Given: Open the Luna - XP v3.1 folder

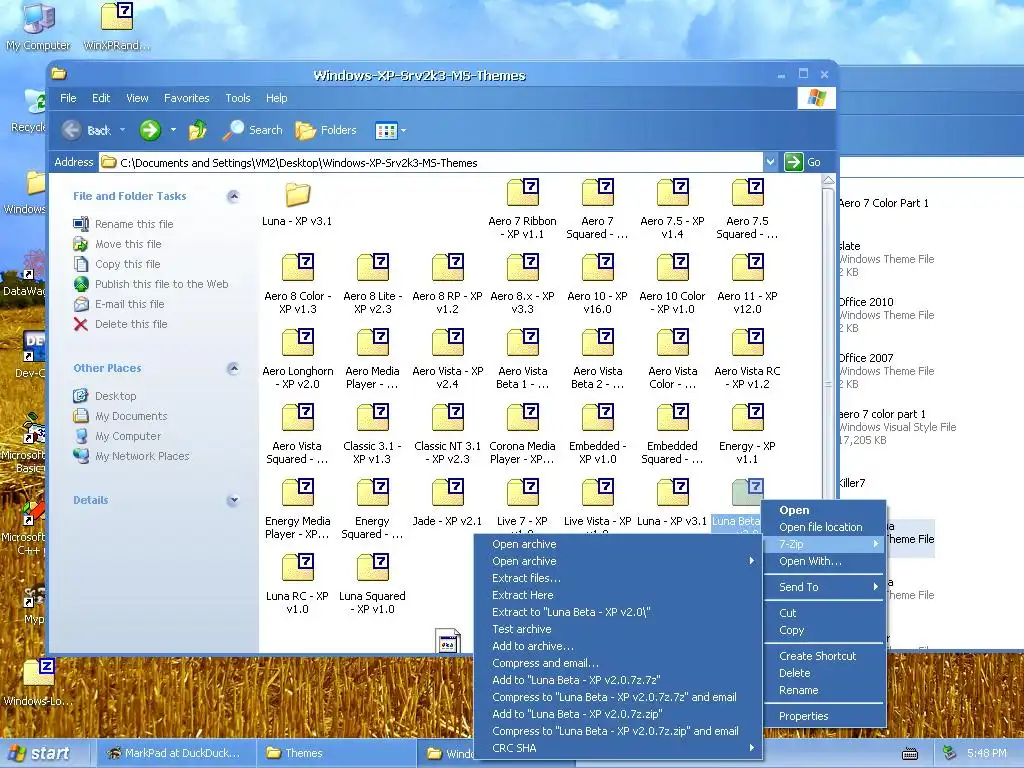Looking at the screenshot, I should click(x=297, y=204).
